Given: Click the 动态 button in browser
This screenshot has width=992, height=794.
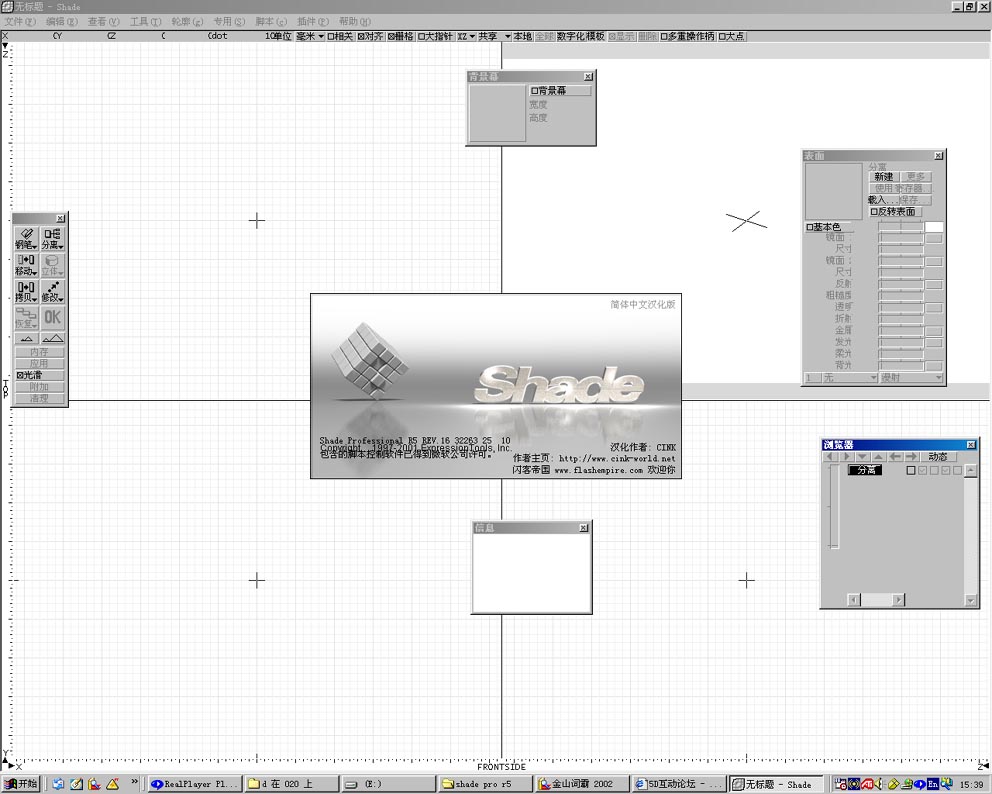Looking at the screenshot, I should (x=938, y=457).
